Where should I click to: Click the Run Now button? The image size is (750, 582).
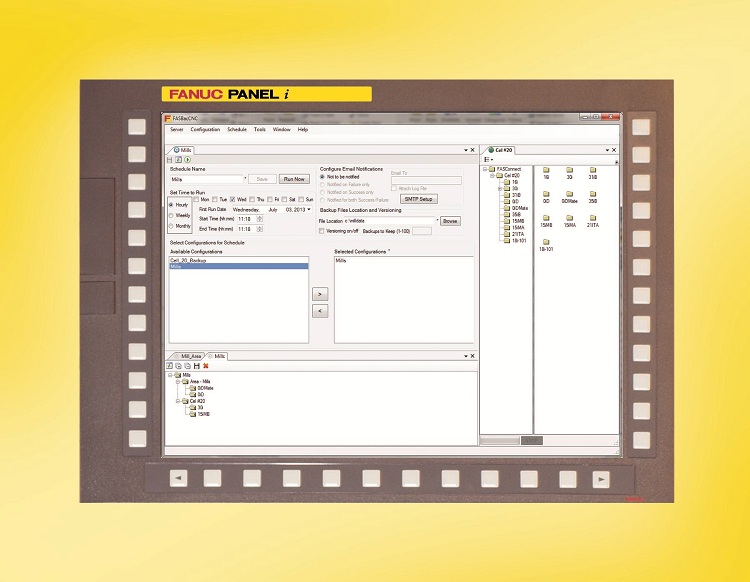point(294,179)
